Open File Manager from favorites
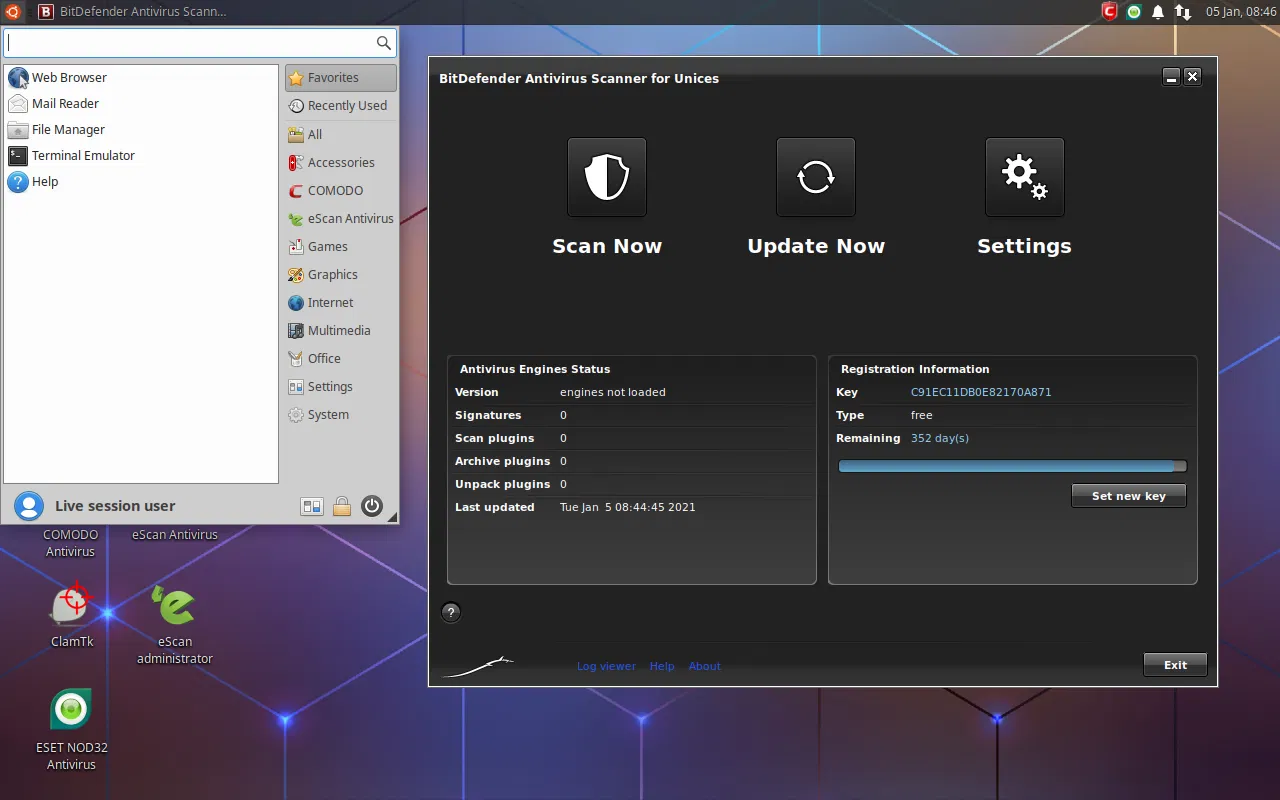Viewport: 1280px width, 800px height. click(x=141, y=129)
